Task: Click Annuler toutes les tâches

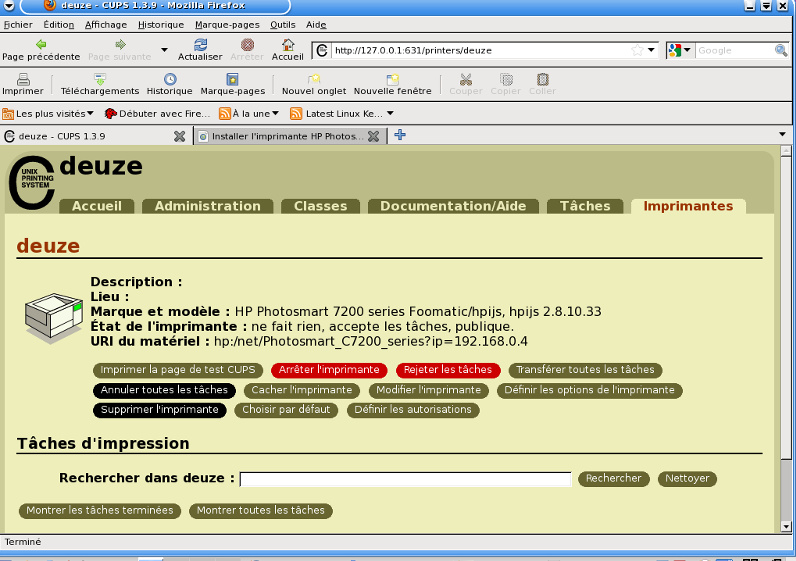Action: coord(164,390)
